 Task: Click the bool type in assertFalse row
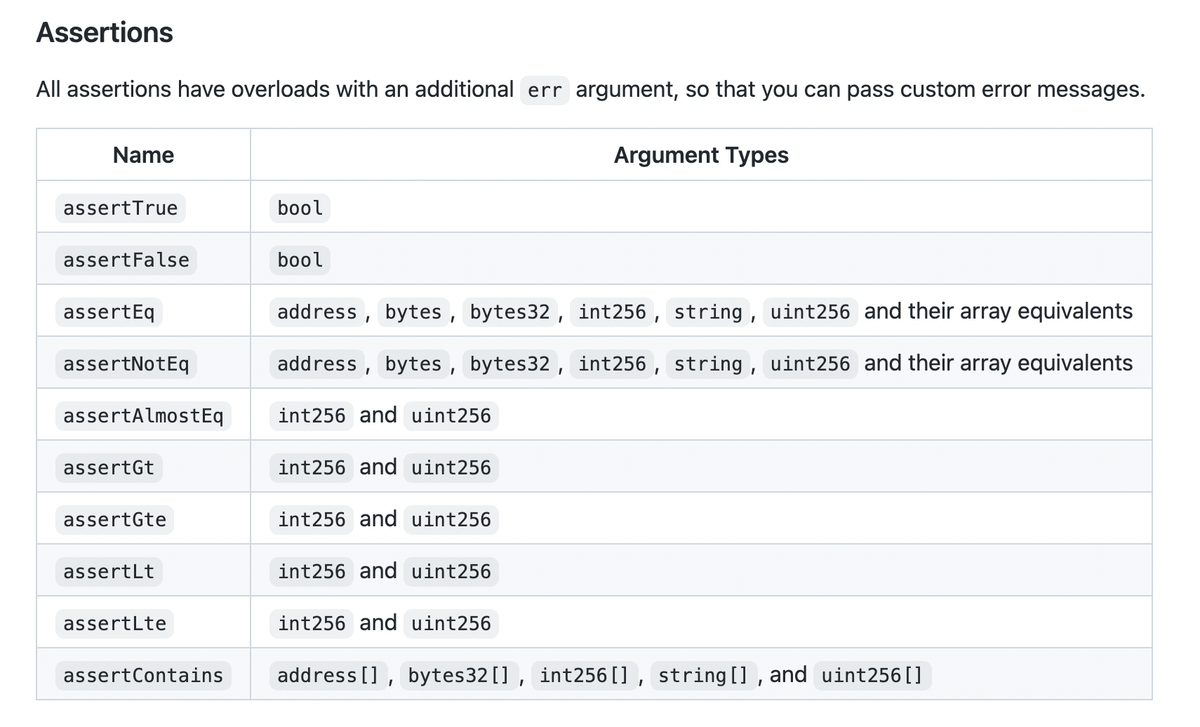click(300, 260)
